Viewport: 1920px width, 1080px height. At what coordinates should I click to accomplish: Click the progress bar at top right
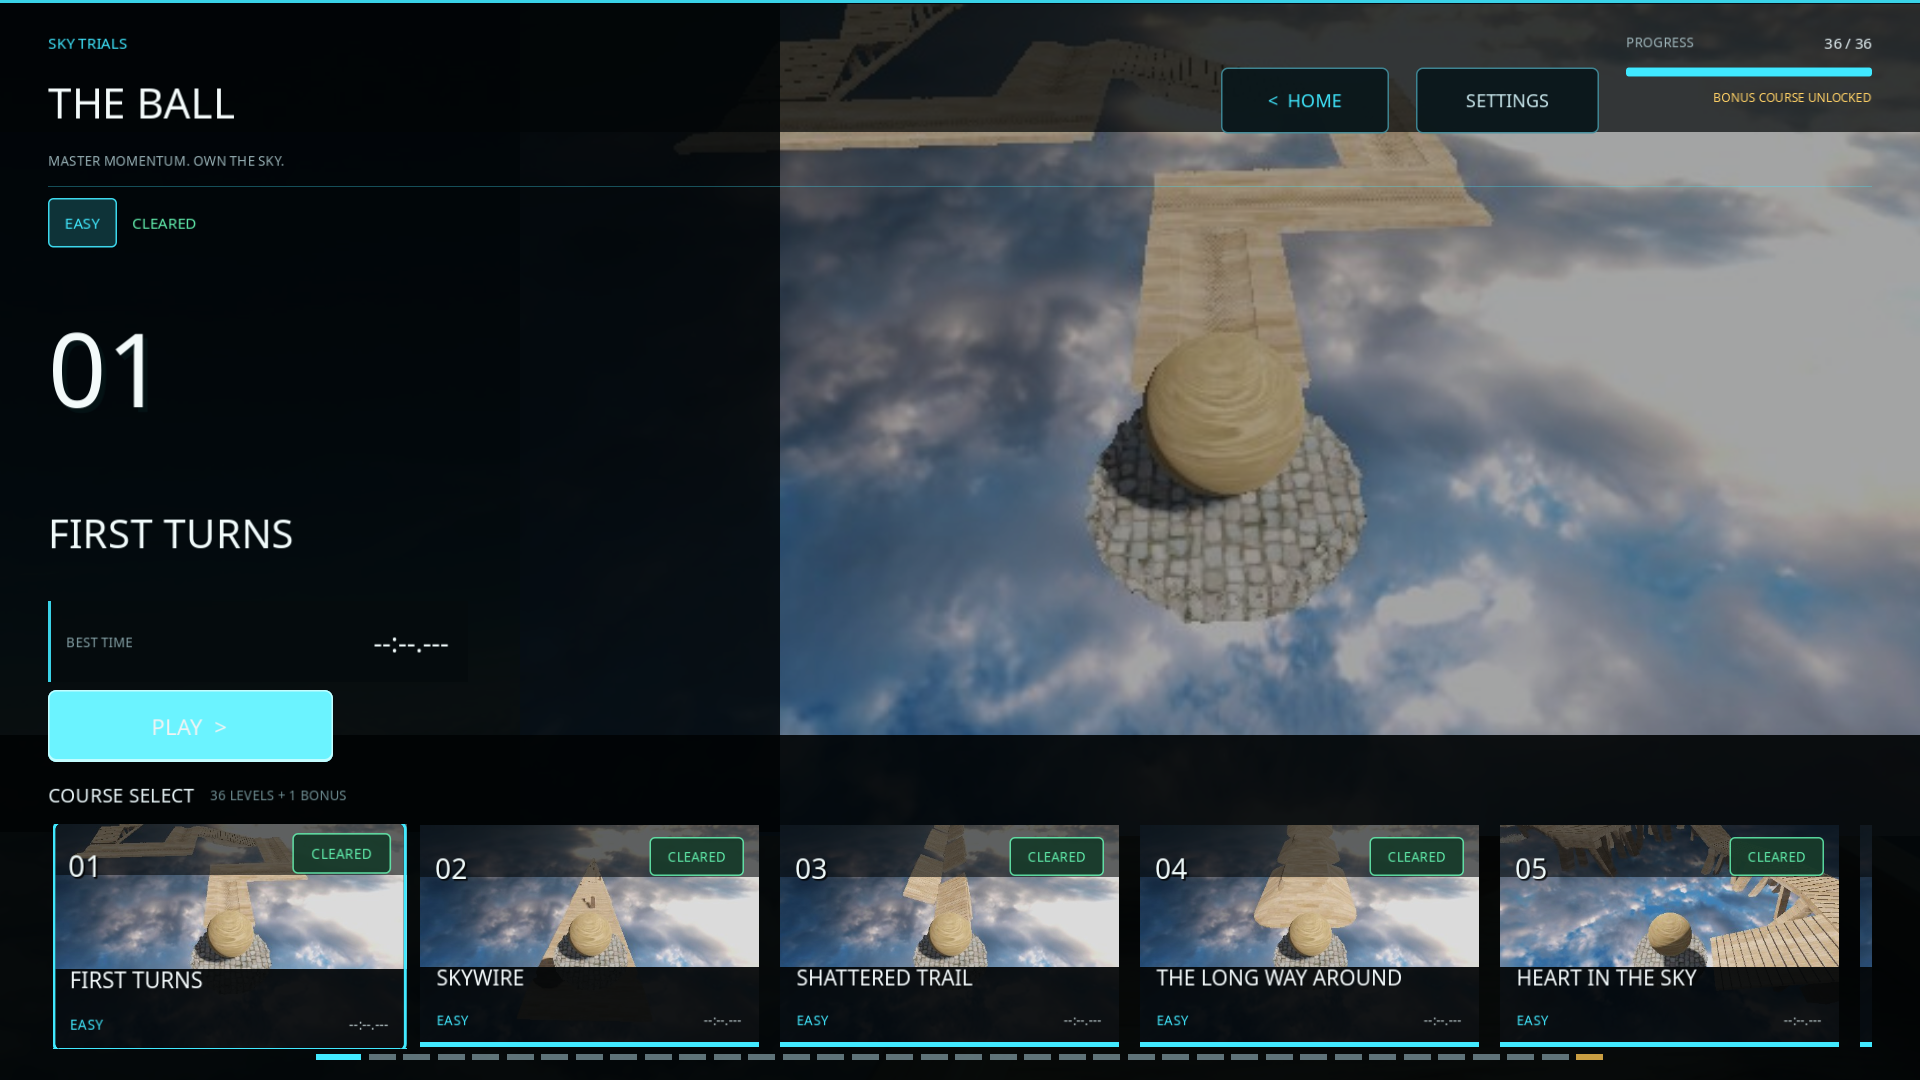point(1748,72)
